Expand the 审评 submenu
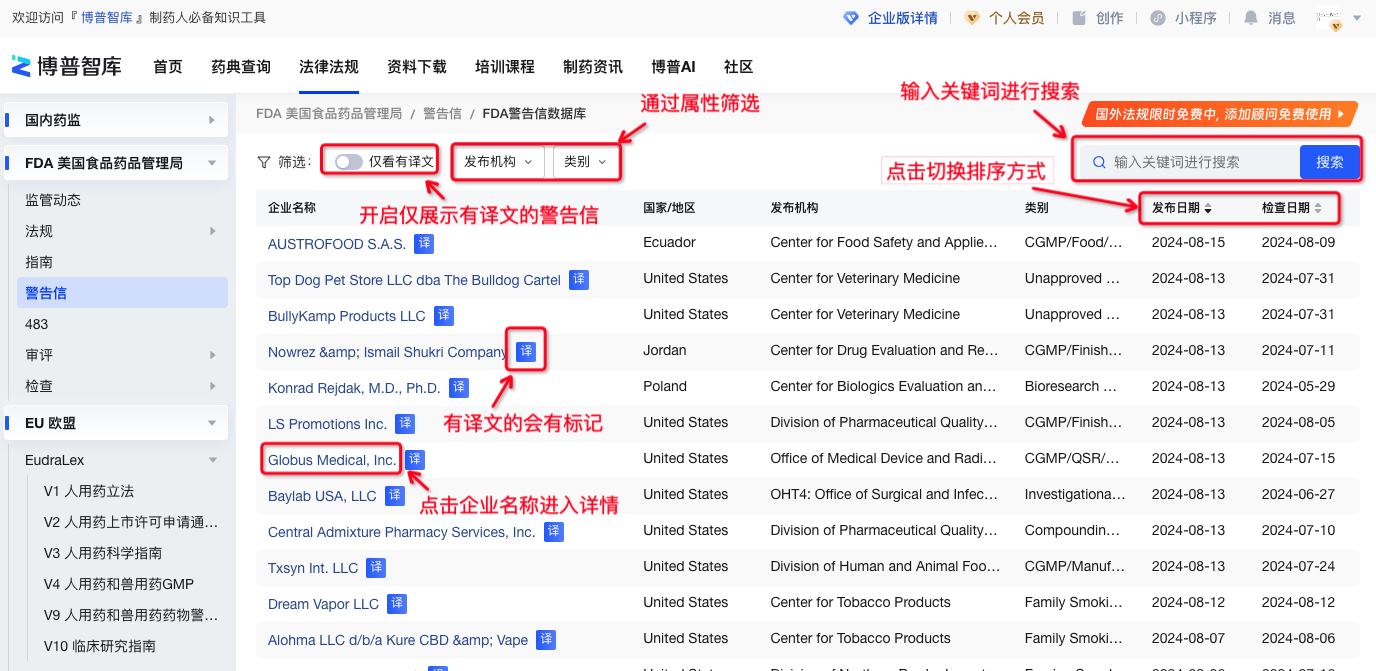The width and height of the screenshot is (1376, 671). click(x=212, y=355)
